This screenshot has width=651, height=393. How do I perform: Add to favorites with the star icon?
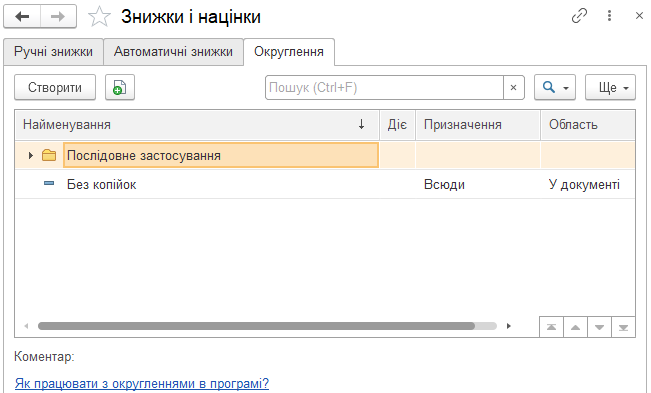click(x=99, y=17)
